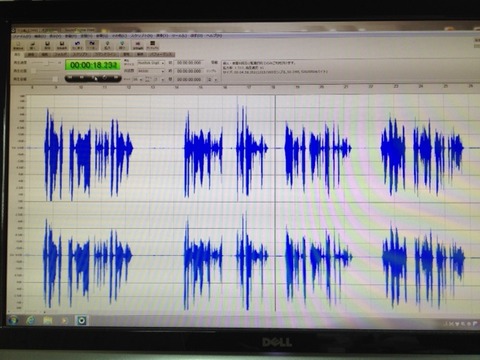The width and height of the screenshot is (480, 360).
Task: Switch to the コマンドライン tab
Action: [x=105, y=55]
